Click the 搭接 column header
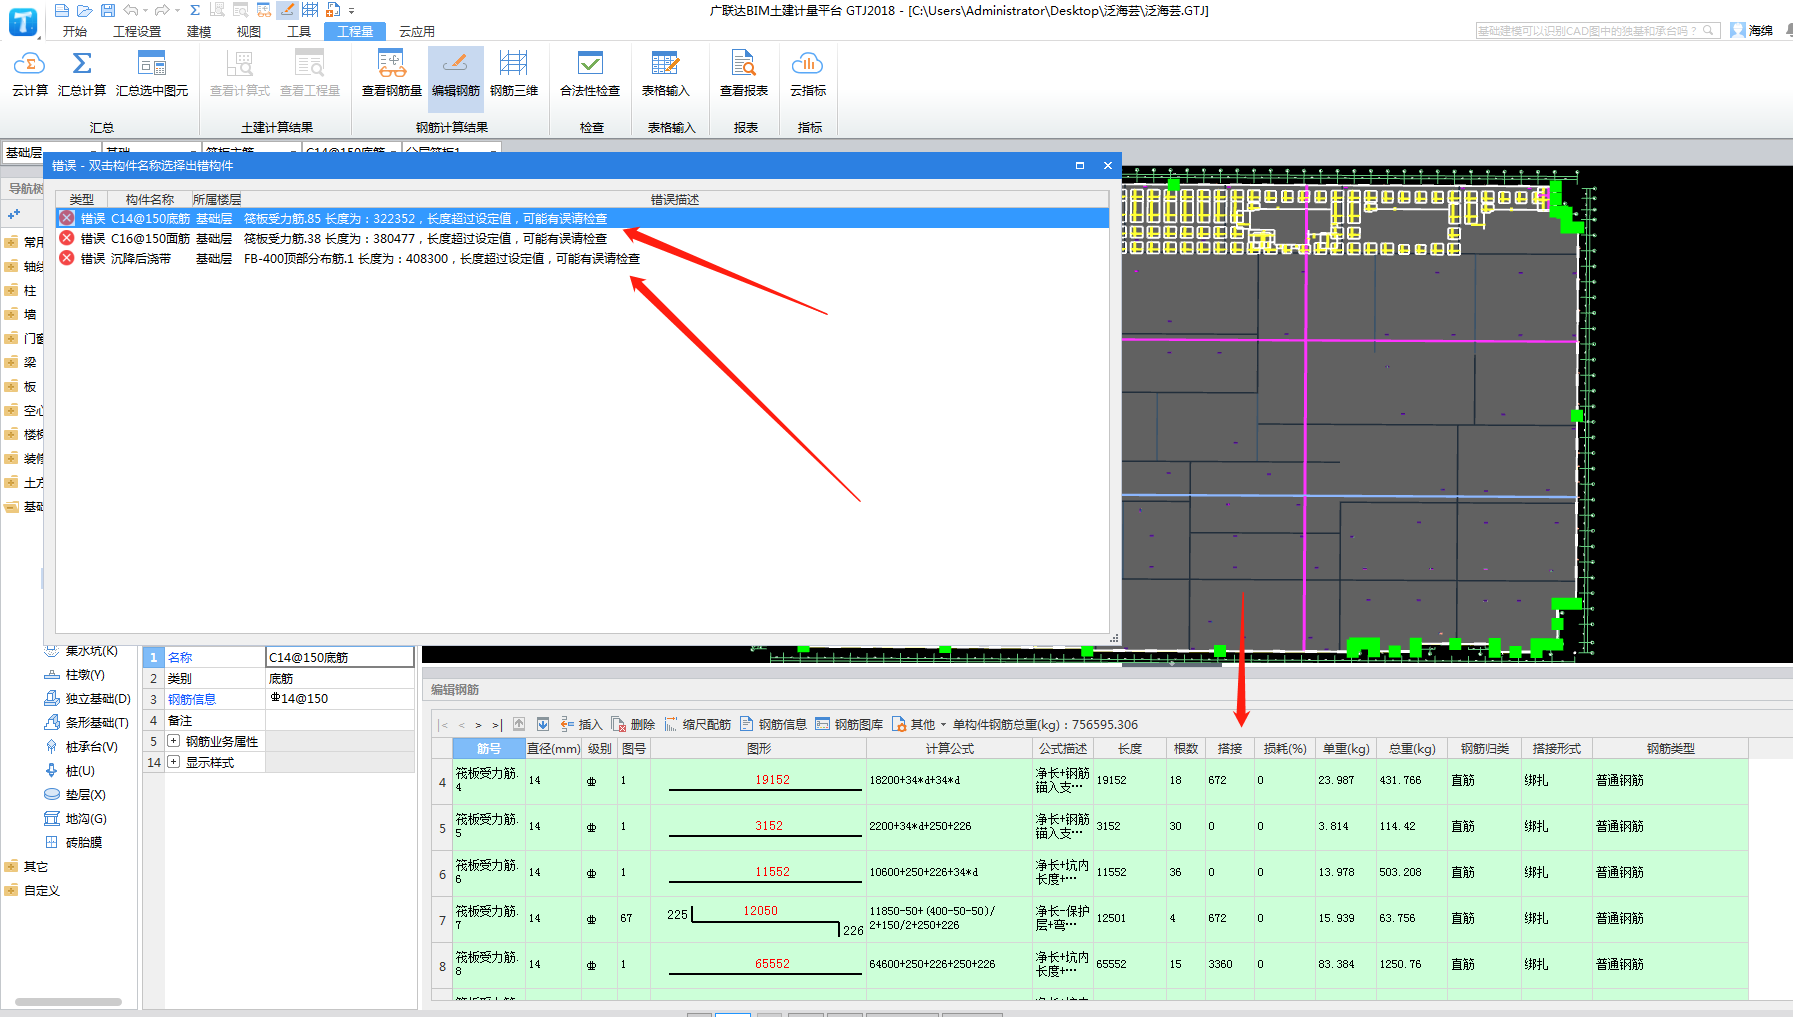Screen dimensions: 1793x1017 tap(1230, 748)
